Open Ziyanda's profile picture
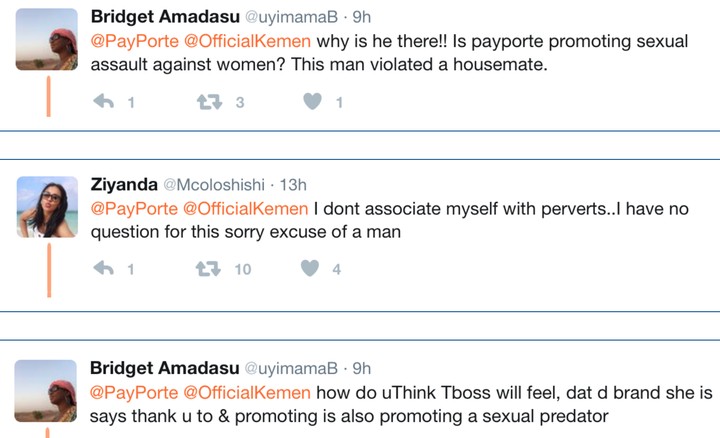The image size is (720, 438). 46,207
